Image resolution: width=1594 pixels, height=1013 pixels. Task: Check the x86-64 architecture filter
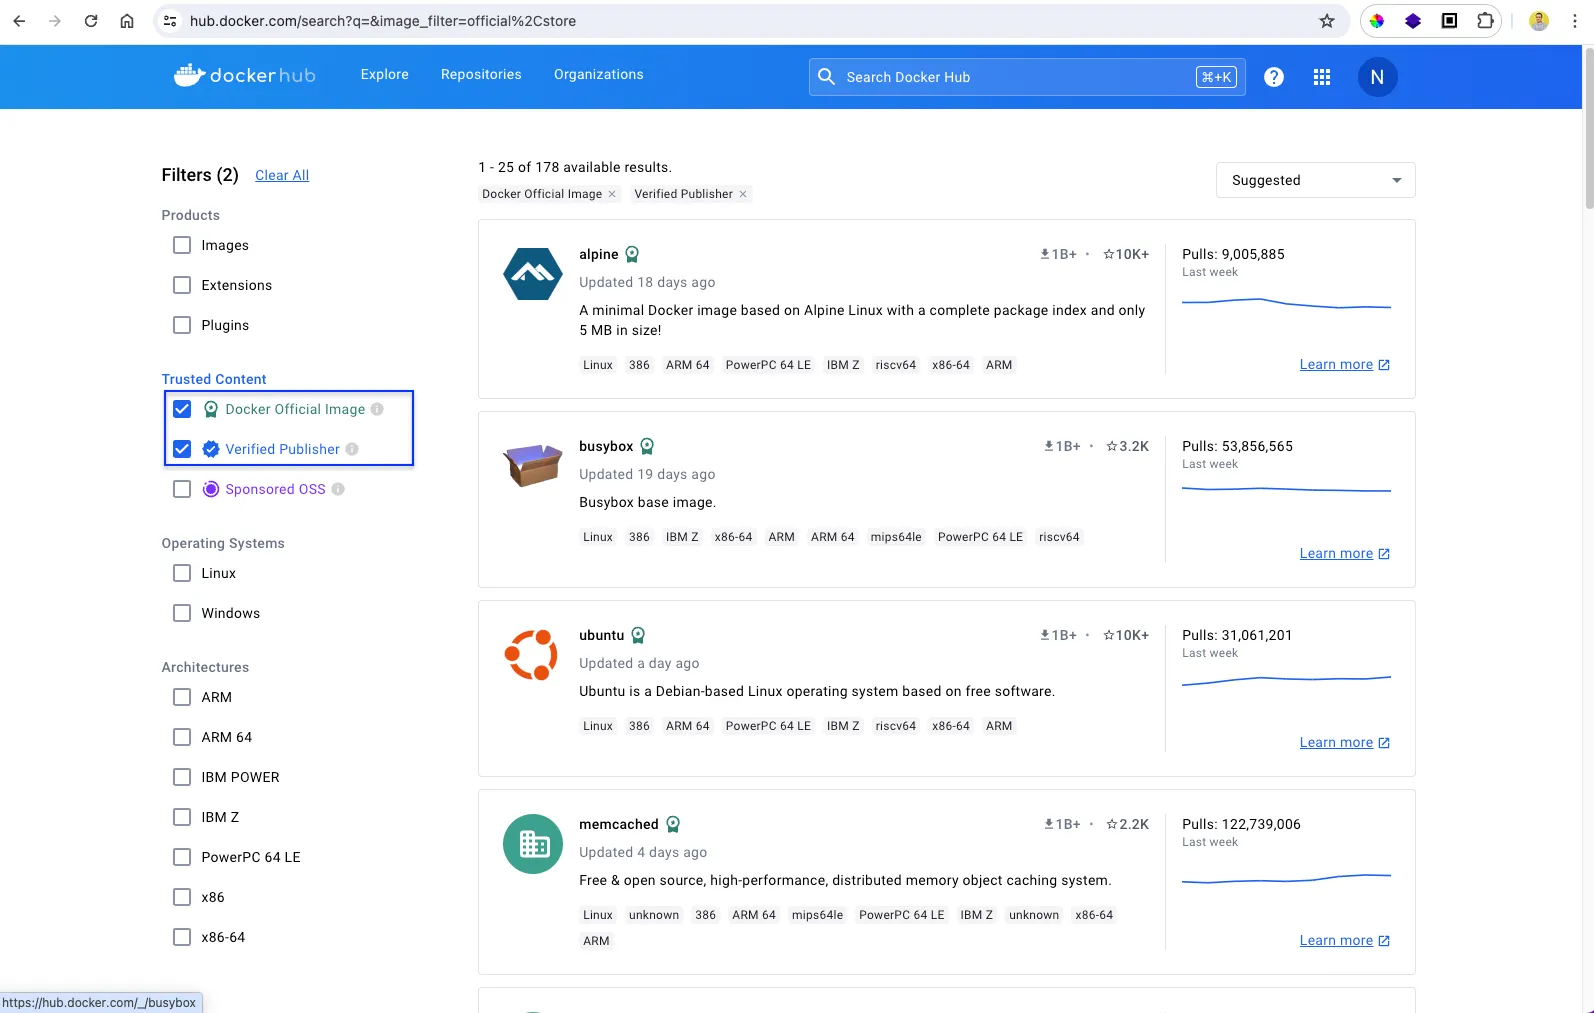point(182,937)
